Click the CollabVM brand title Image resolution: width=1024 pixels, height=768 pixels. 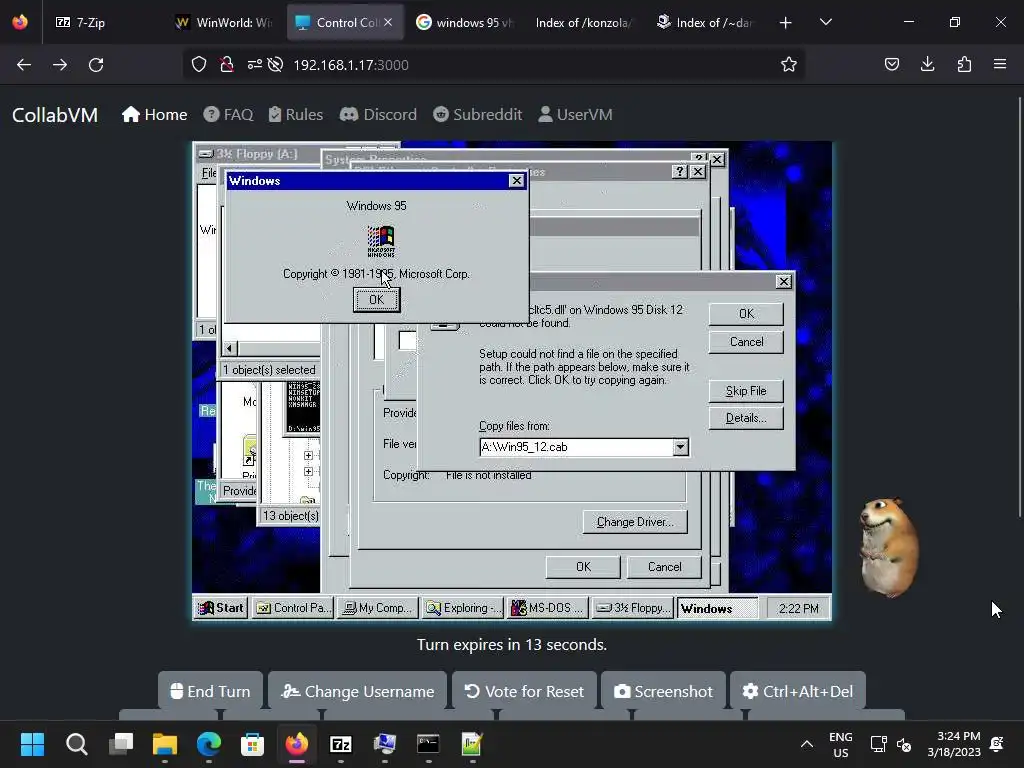tap(55, 115)
